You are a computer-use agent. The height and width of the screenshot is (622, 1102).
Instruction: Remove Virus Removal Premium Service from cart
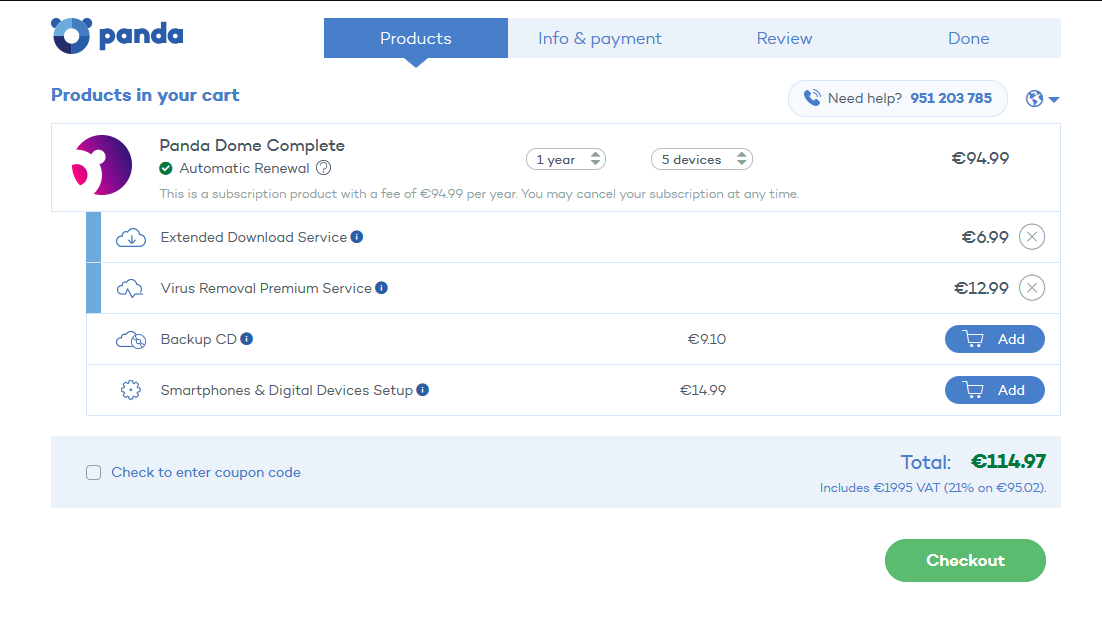(1032, 287)
